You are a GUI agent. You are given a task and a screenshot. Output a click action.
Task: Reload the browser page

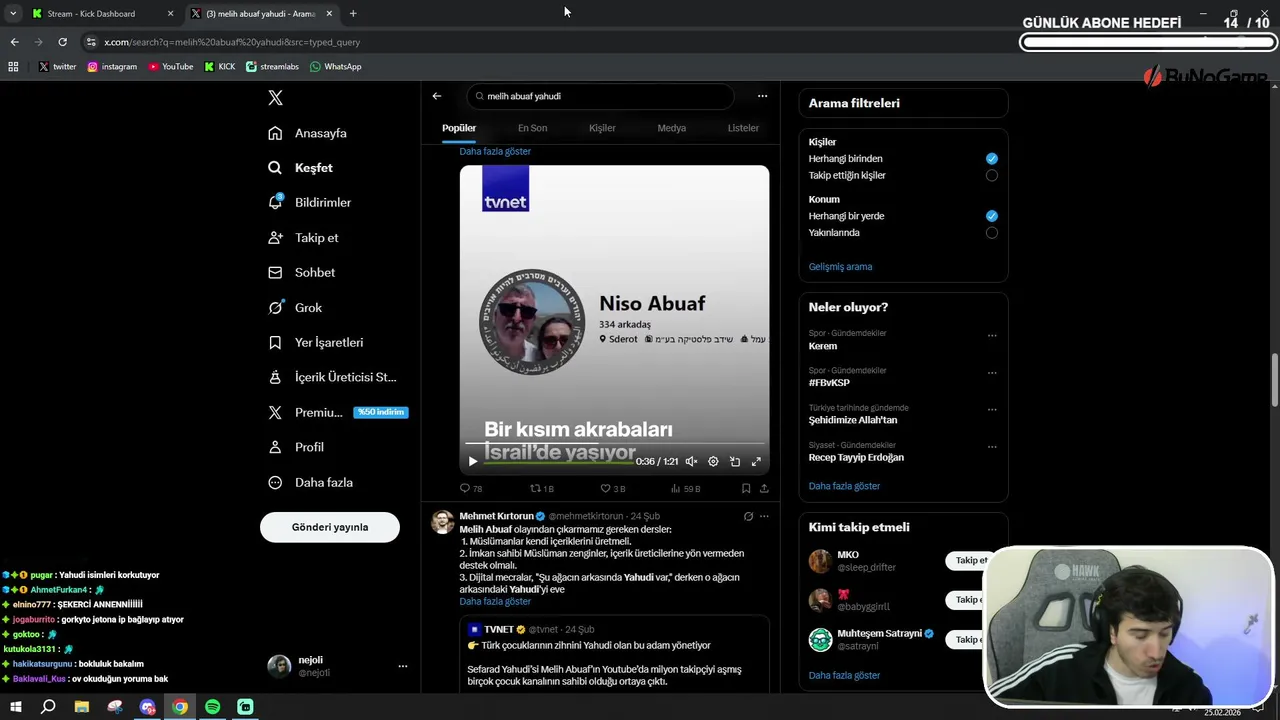pyautogui.click(x=62, y=42)
